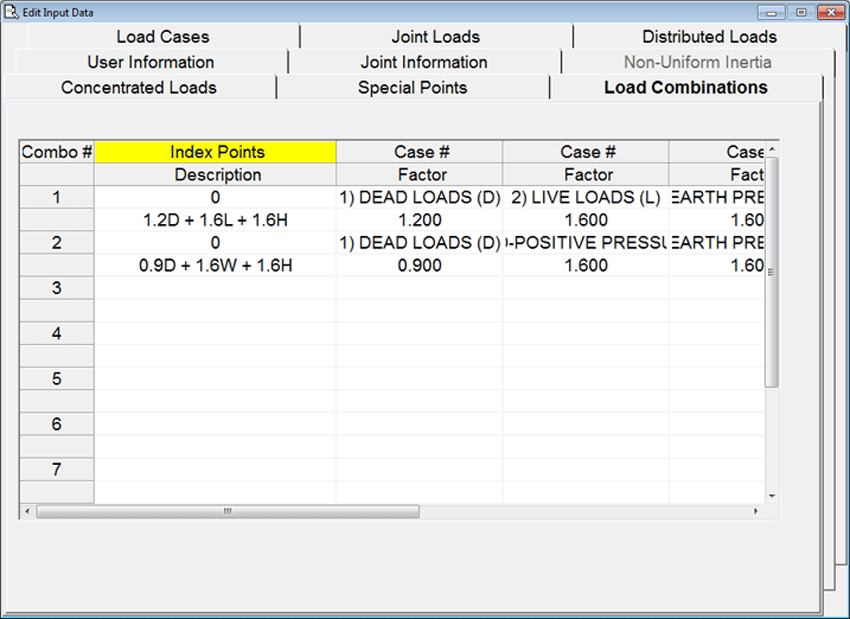Click the yellow Index Points header
Screen dimensions: 850x619
(216, 152)
